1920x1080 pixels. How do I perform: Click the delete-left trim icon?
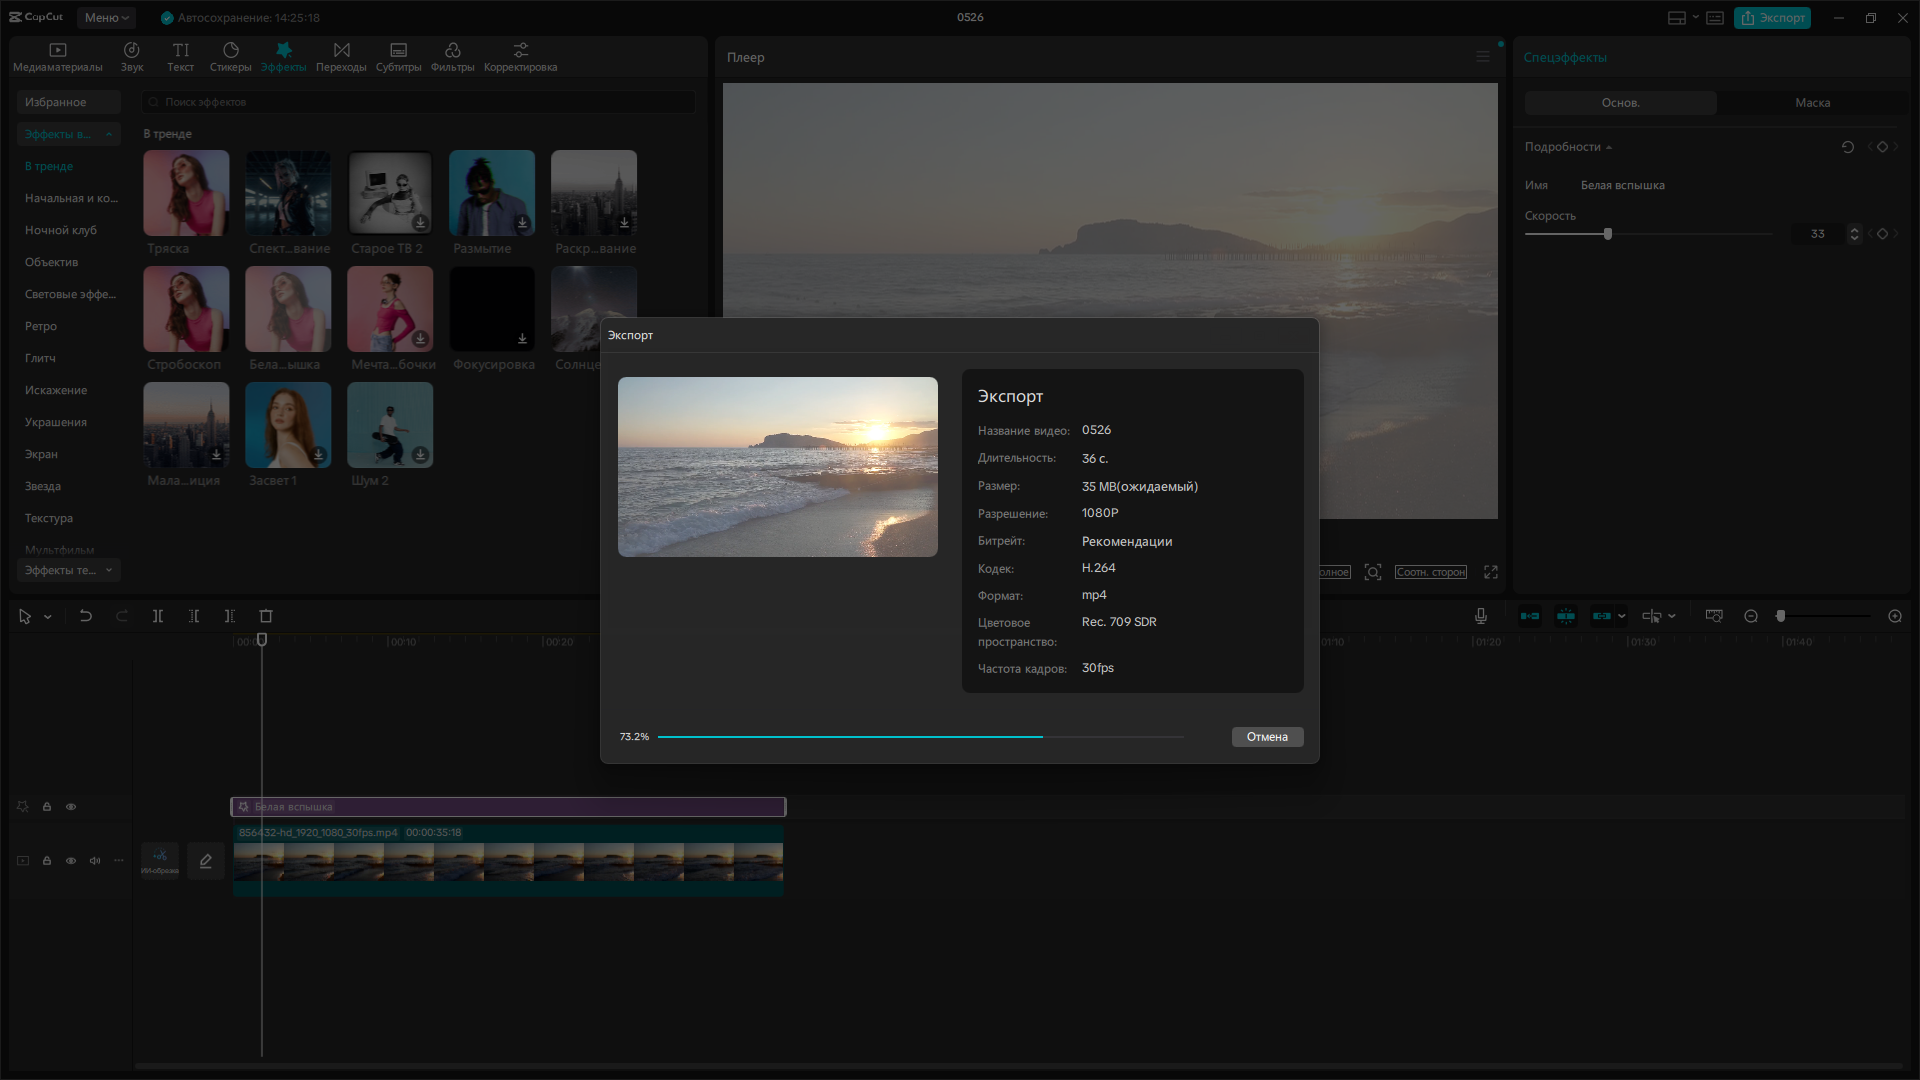point(194,616)
